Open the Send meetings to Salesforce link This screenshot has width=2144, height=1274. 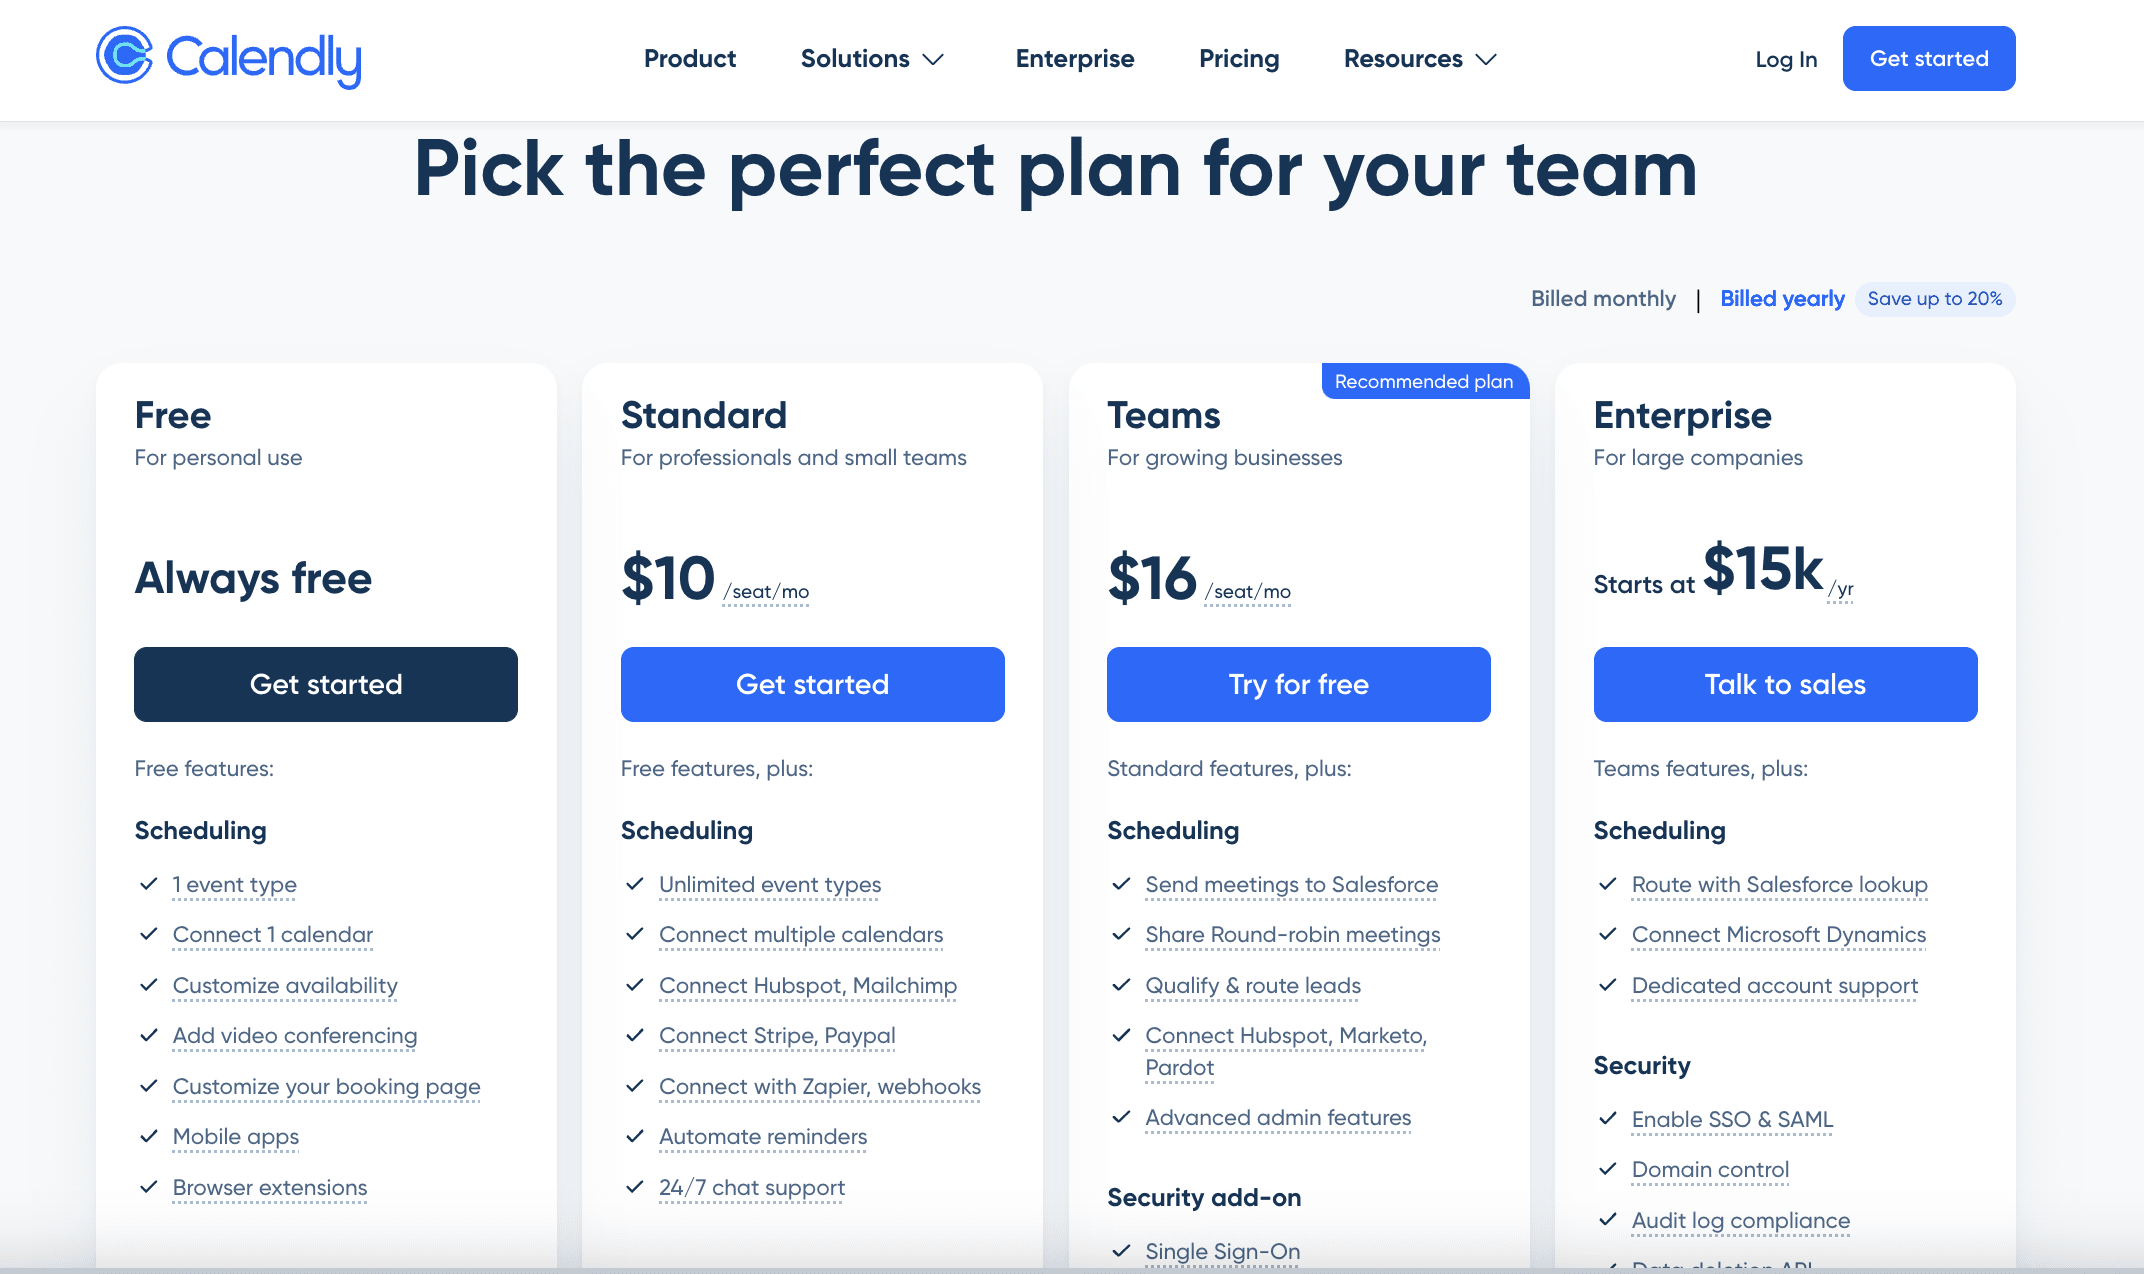coord(1291,884)
